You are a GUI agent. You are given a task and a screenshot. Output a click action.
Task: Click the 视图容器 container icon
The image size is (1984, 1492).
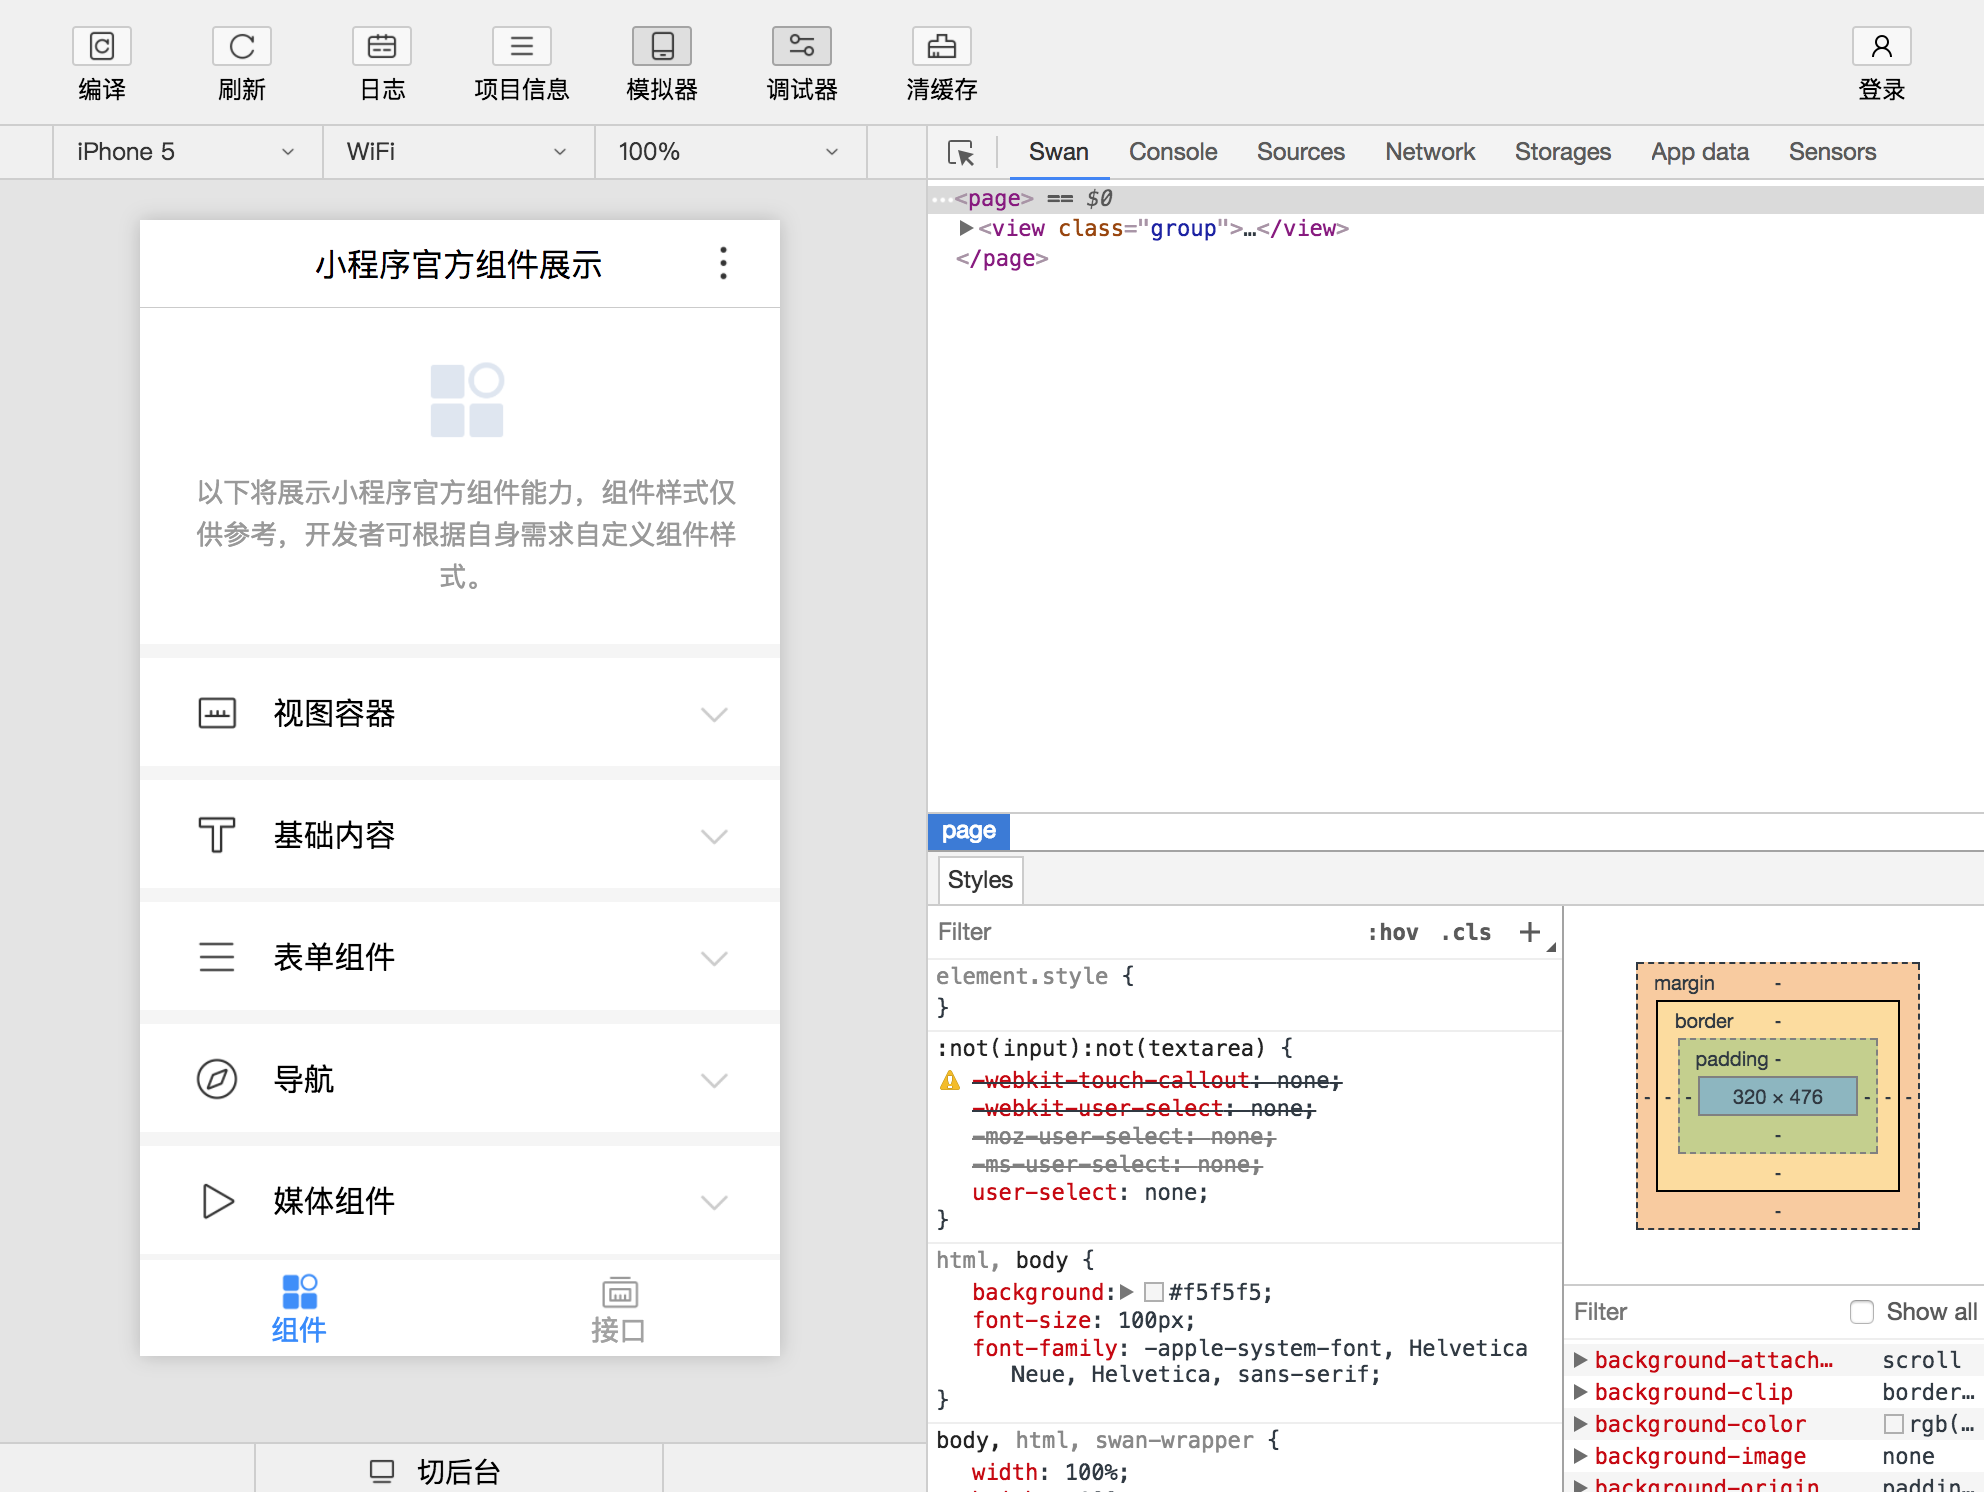(x=217, y=713)
